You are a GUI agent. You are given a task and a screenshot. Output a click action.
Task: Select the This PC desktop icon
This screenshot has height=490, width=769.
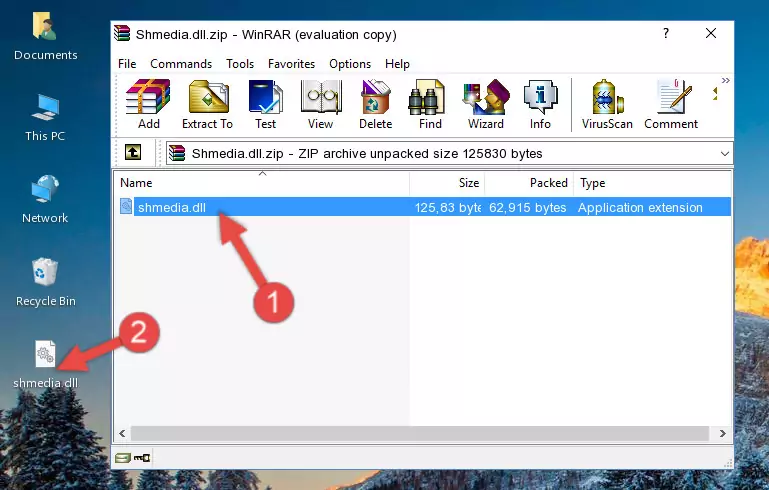pyautogui.click(x=45, y=118)
